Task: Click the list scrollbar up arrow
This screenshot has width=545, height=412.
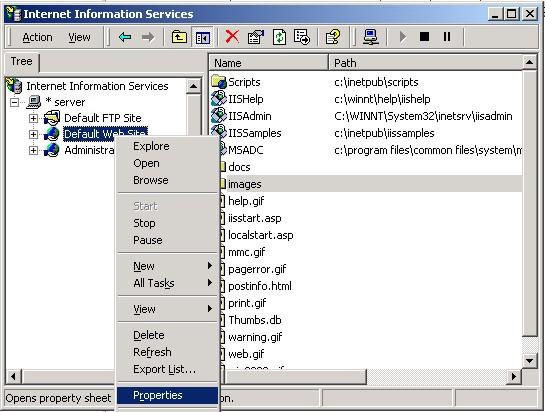Action: click(x=530, y=63)
